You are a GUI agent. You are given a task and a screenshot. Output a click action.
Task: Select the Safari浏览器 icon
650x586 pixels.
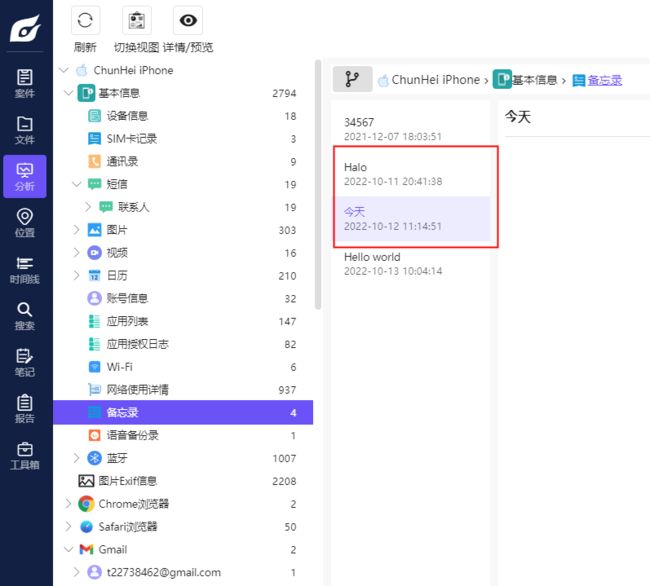(86, 526)
